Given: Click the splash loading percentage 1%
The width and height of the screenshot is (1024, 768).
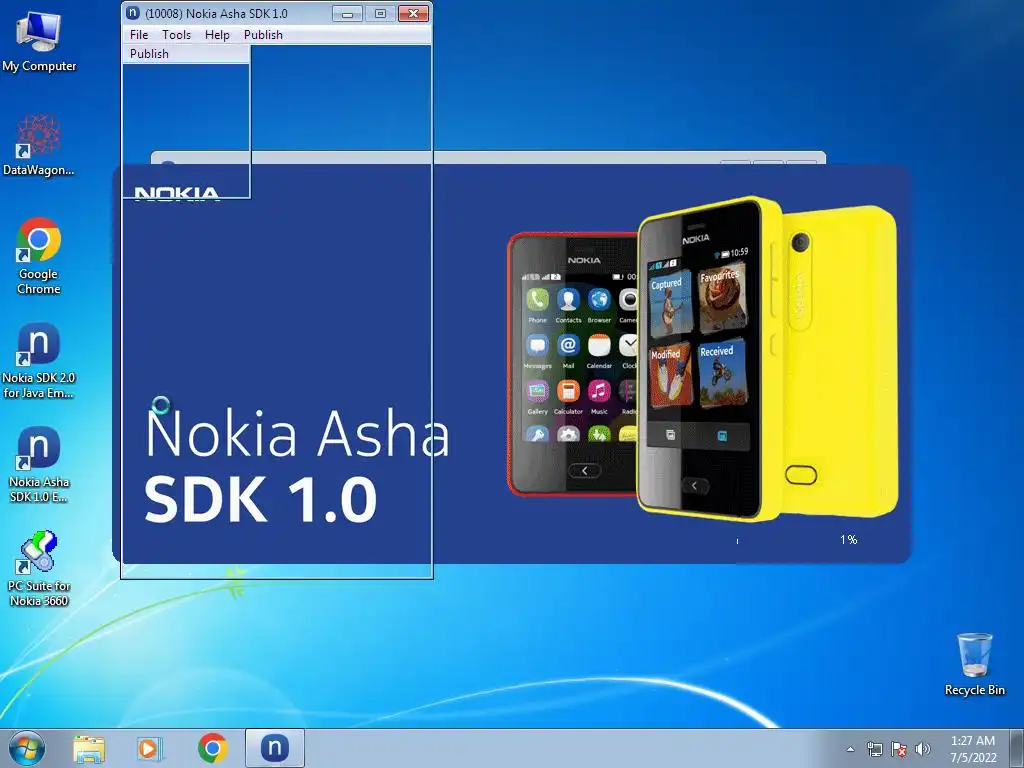Looking at the screenshot, I should click(x=848, y=539).
